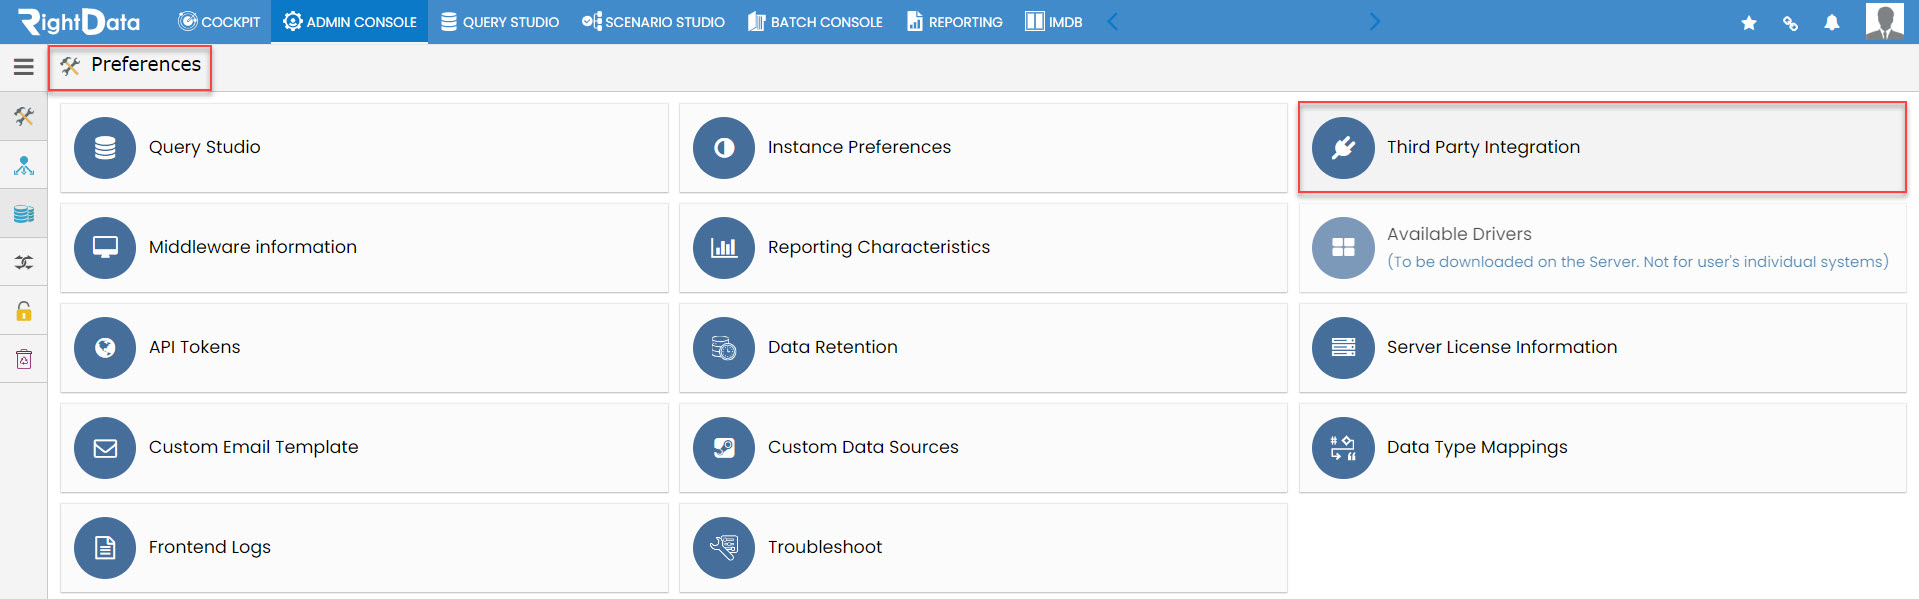Open the Reporting tab
Image resolution: width=1919 pixels, height=599 pixels.
pyautogui.click(x=955, y=22)
